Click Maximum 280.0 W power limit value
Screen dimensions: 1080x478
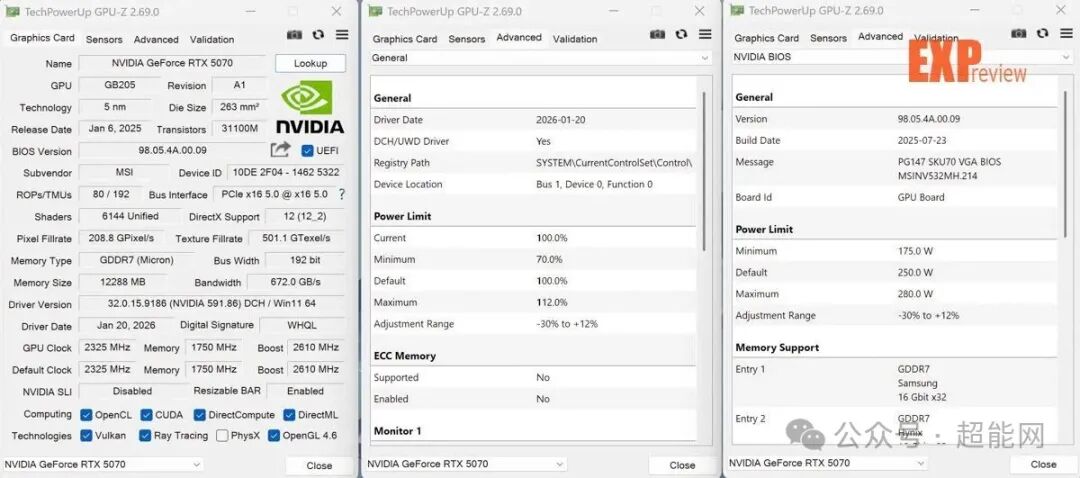tap(915, 293)
